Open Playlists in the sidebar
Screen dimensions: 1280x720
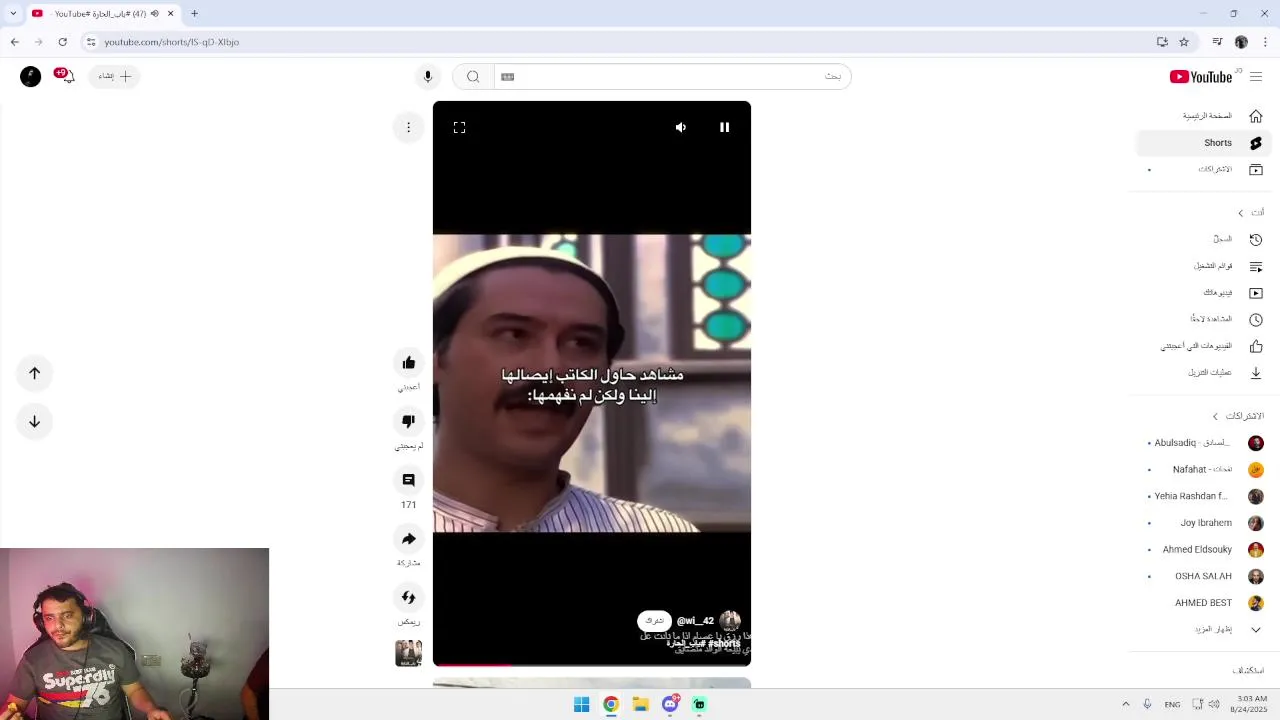pyautogui.click(x=1204, y=266)
